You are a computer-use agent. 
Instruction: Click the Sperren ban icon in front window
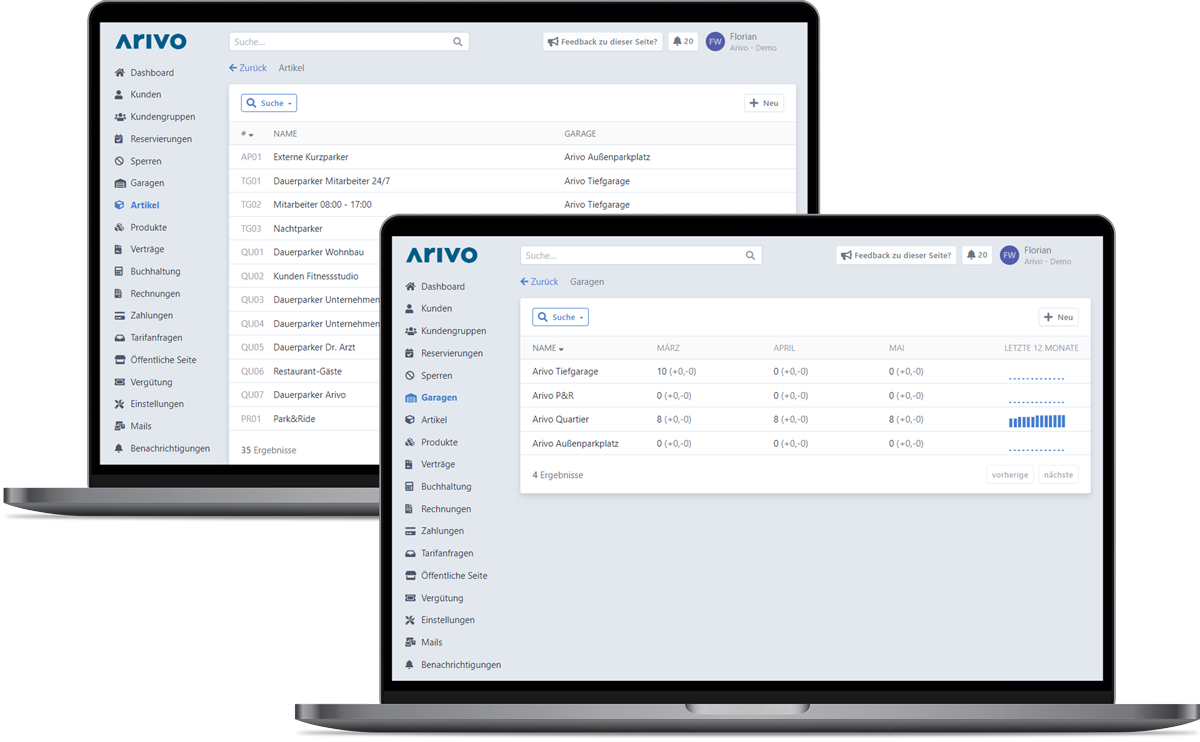[x=410, y=376]
